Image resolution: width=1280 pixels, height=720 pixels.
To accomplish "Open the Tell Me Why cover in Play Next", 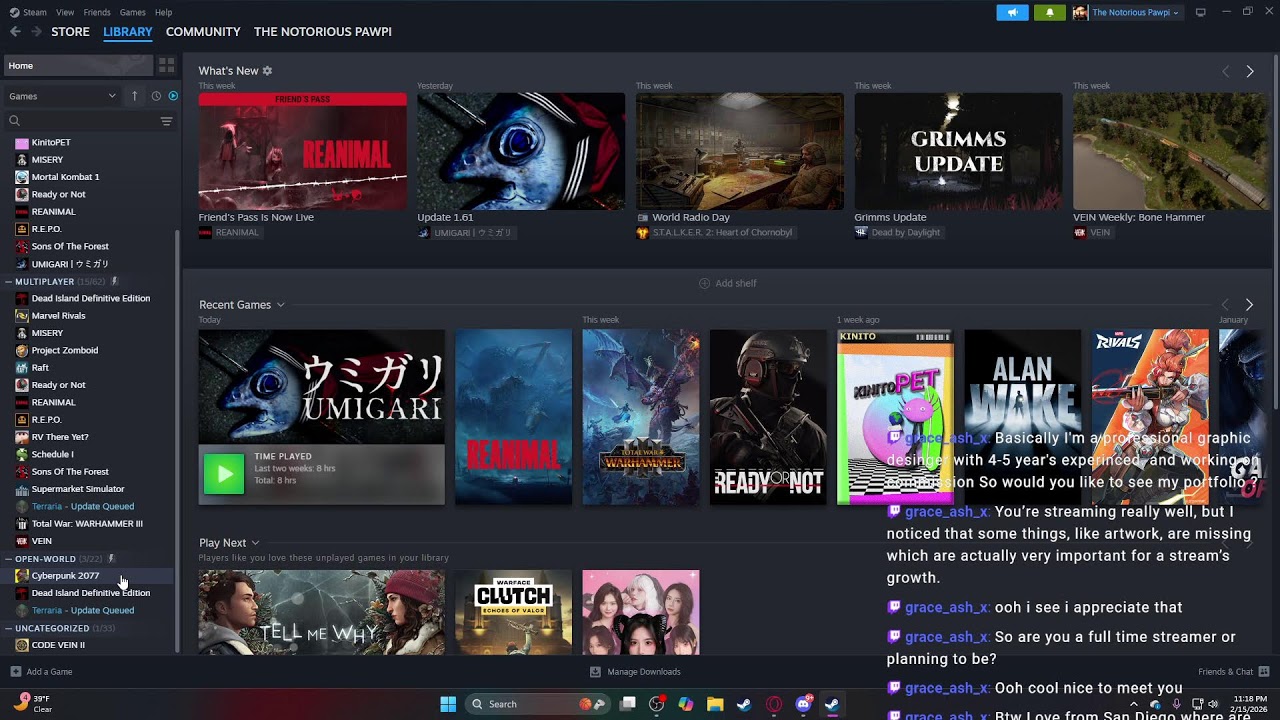I will pyautogui.click(x=322, y=612).
